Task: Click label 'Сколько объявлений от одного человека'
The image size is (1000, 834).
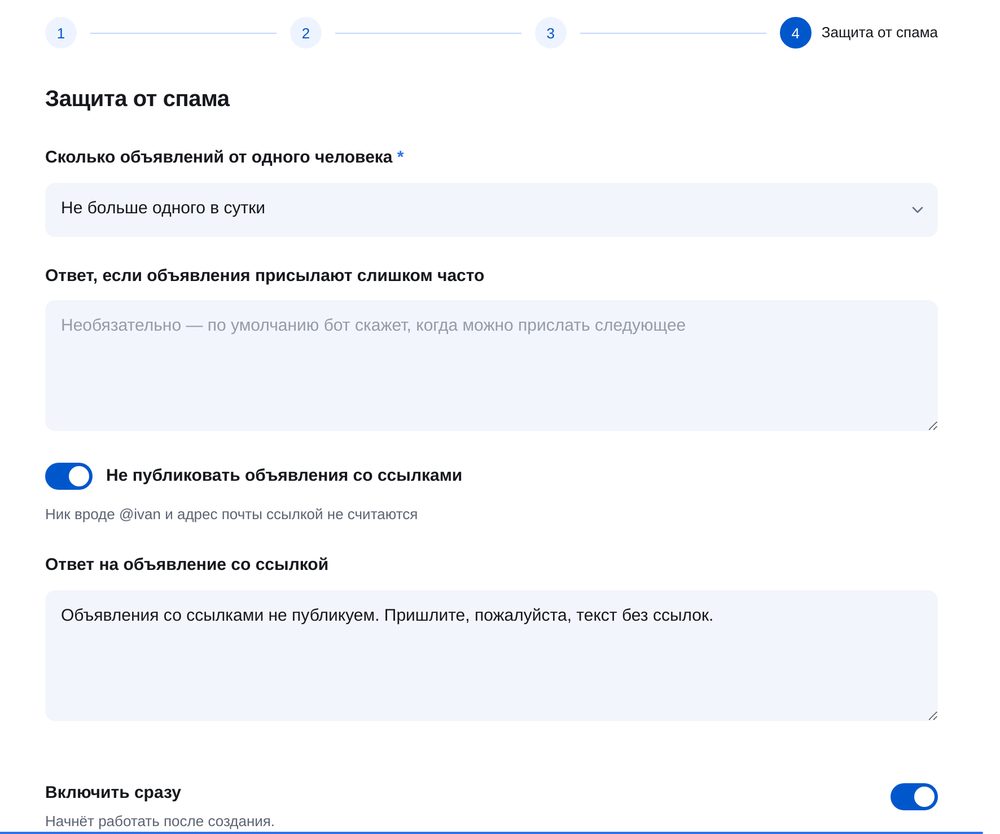Action: click(219, 157)
